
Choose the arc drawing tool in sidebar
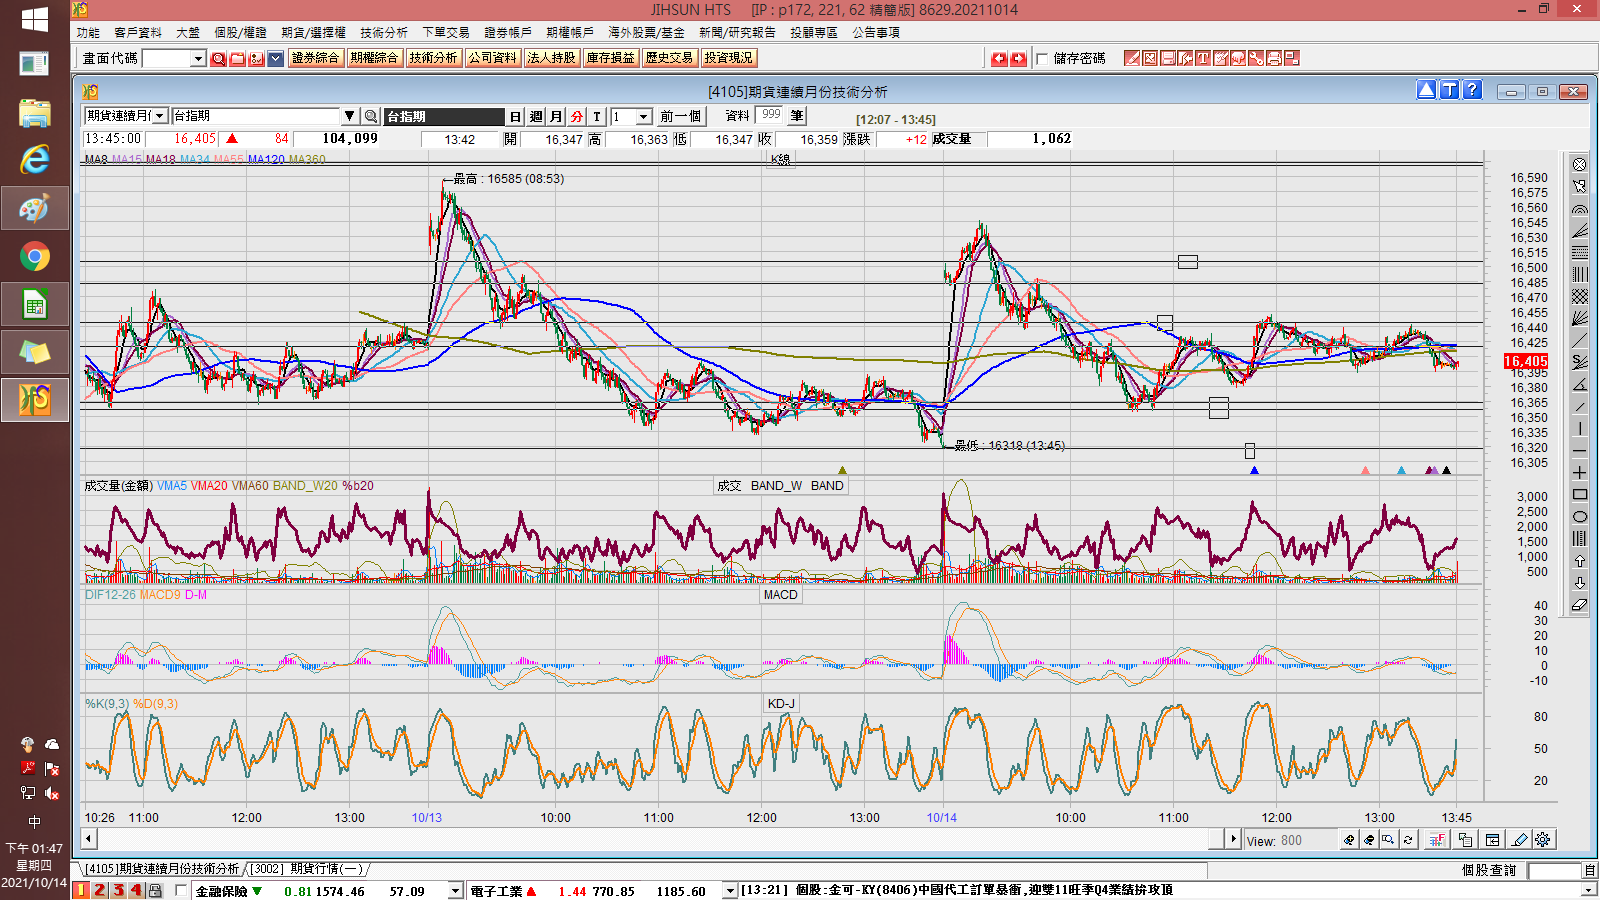(1580, 209)
